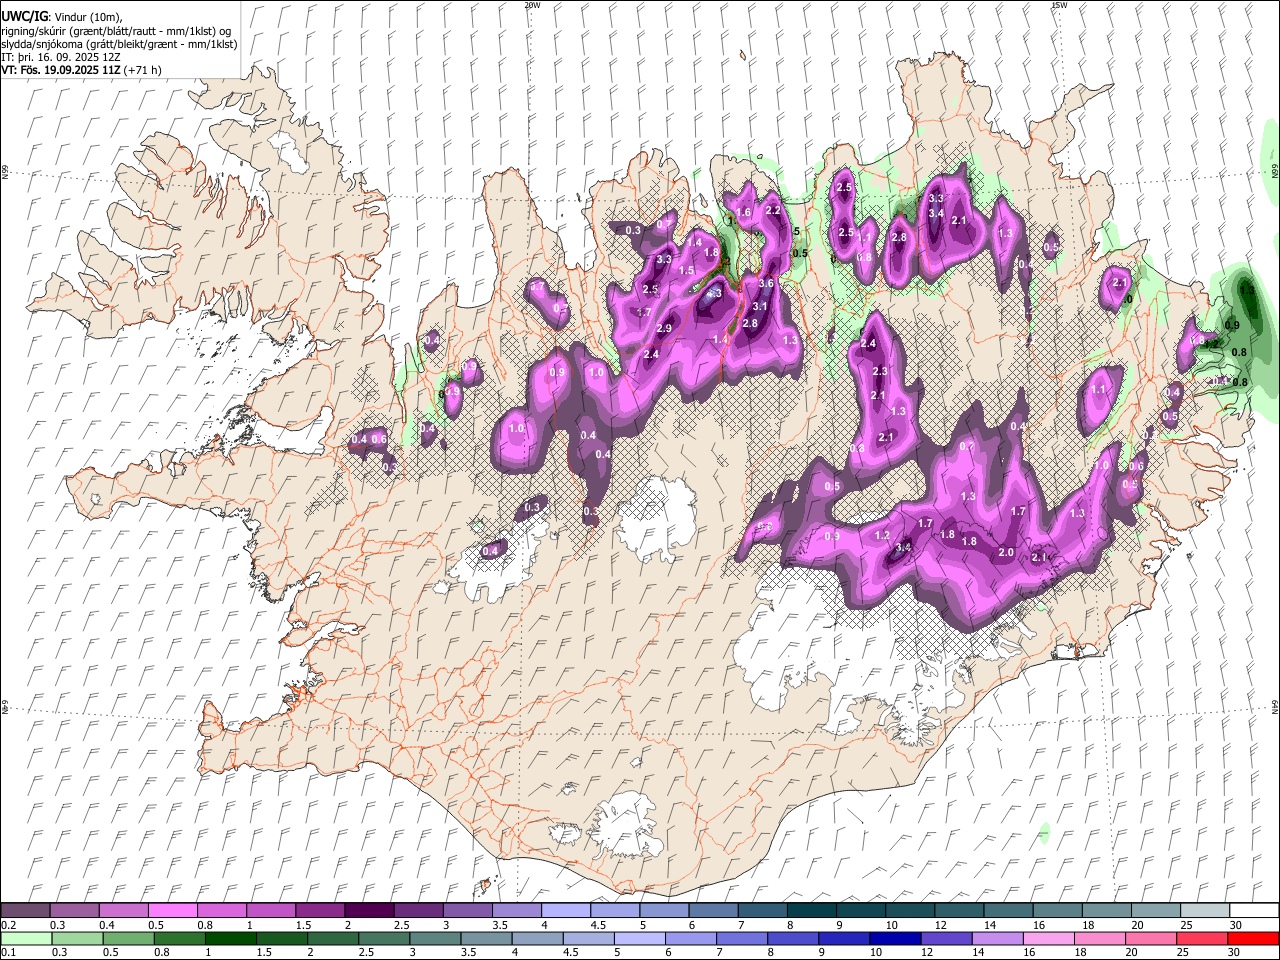Image resolution: width=1280 pixels, height=960 pixels.
Task: Select the darkest purple swatch between 2 and 2.5, upper row
Action: pyautogui.click(x=368, y=911)
